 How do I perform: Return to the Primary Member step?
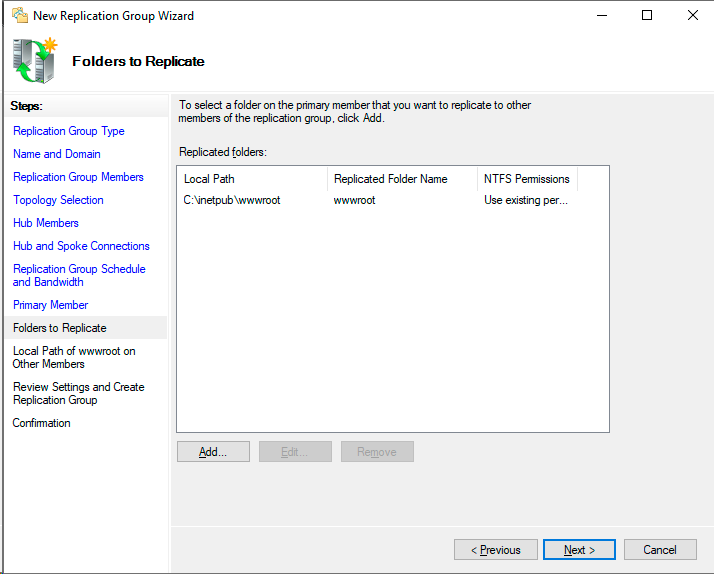(x=50, y=305)
